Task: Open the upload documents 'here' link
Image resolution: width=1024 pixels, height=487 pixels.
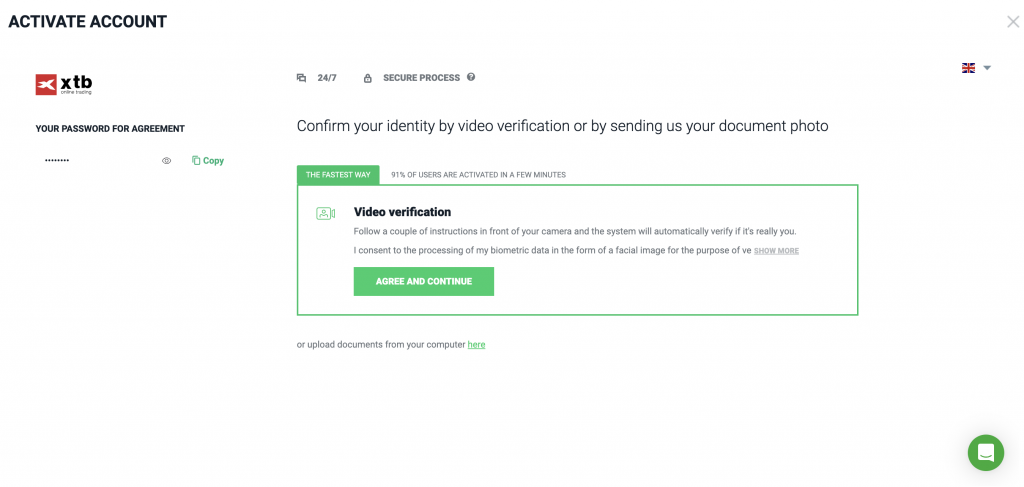Action: (476, 345)
